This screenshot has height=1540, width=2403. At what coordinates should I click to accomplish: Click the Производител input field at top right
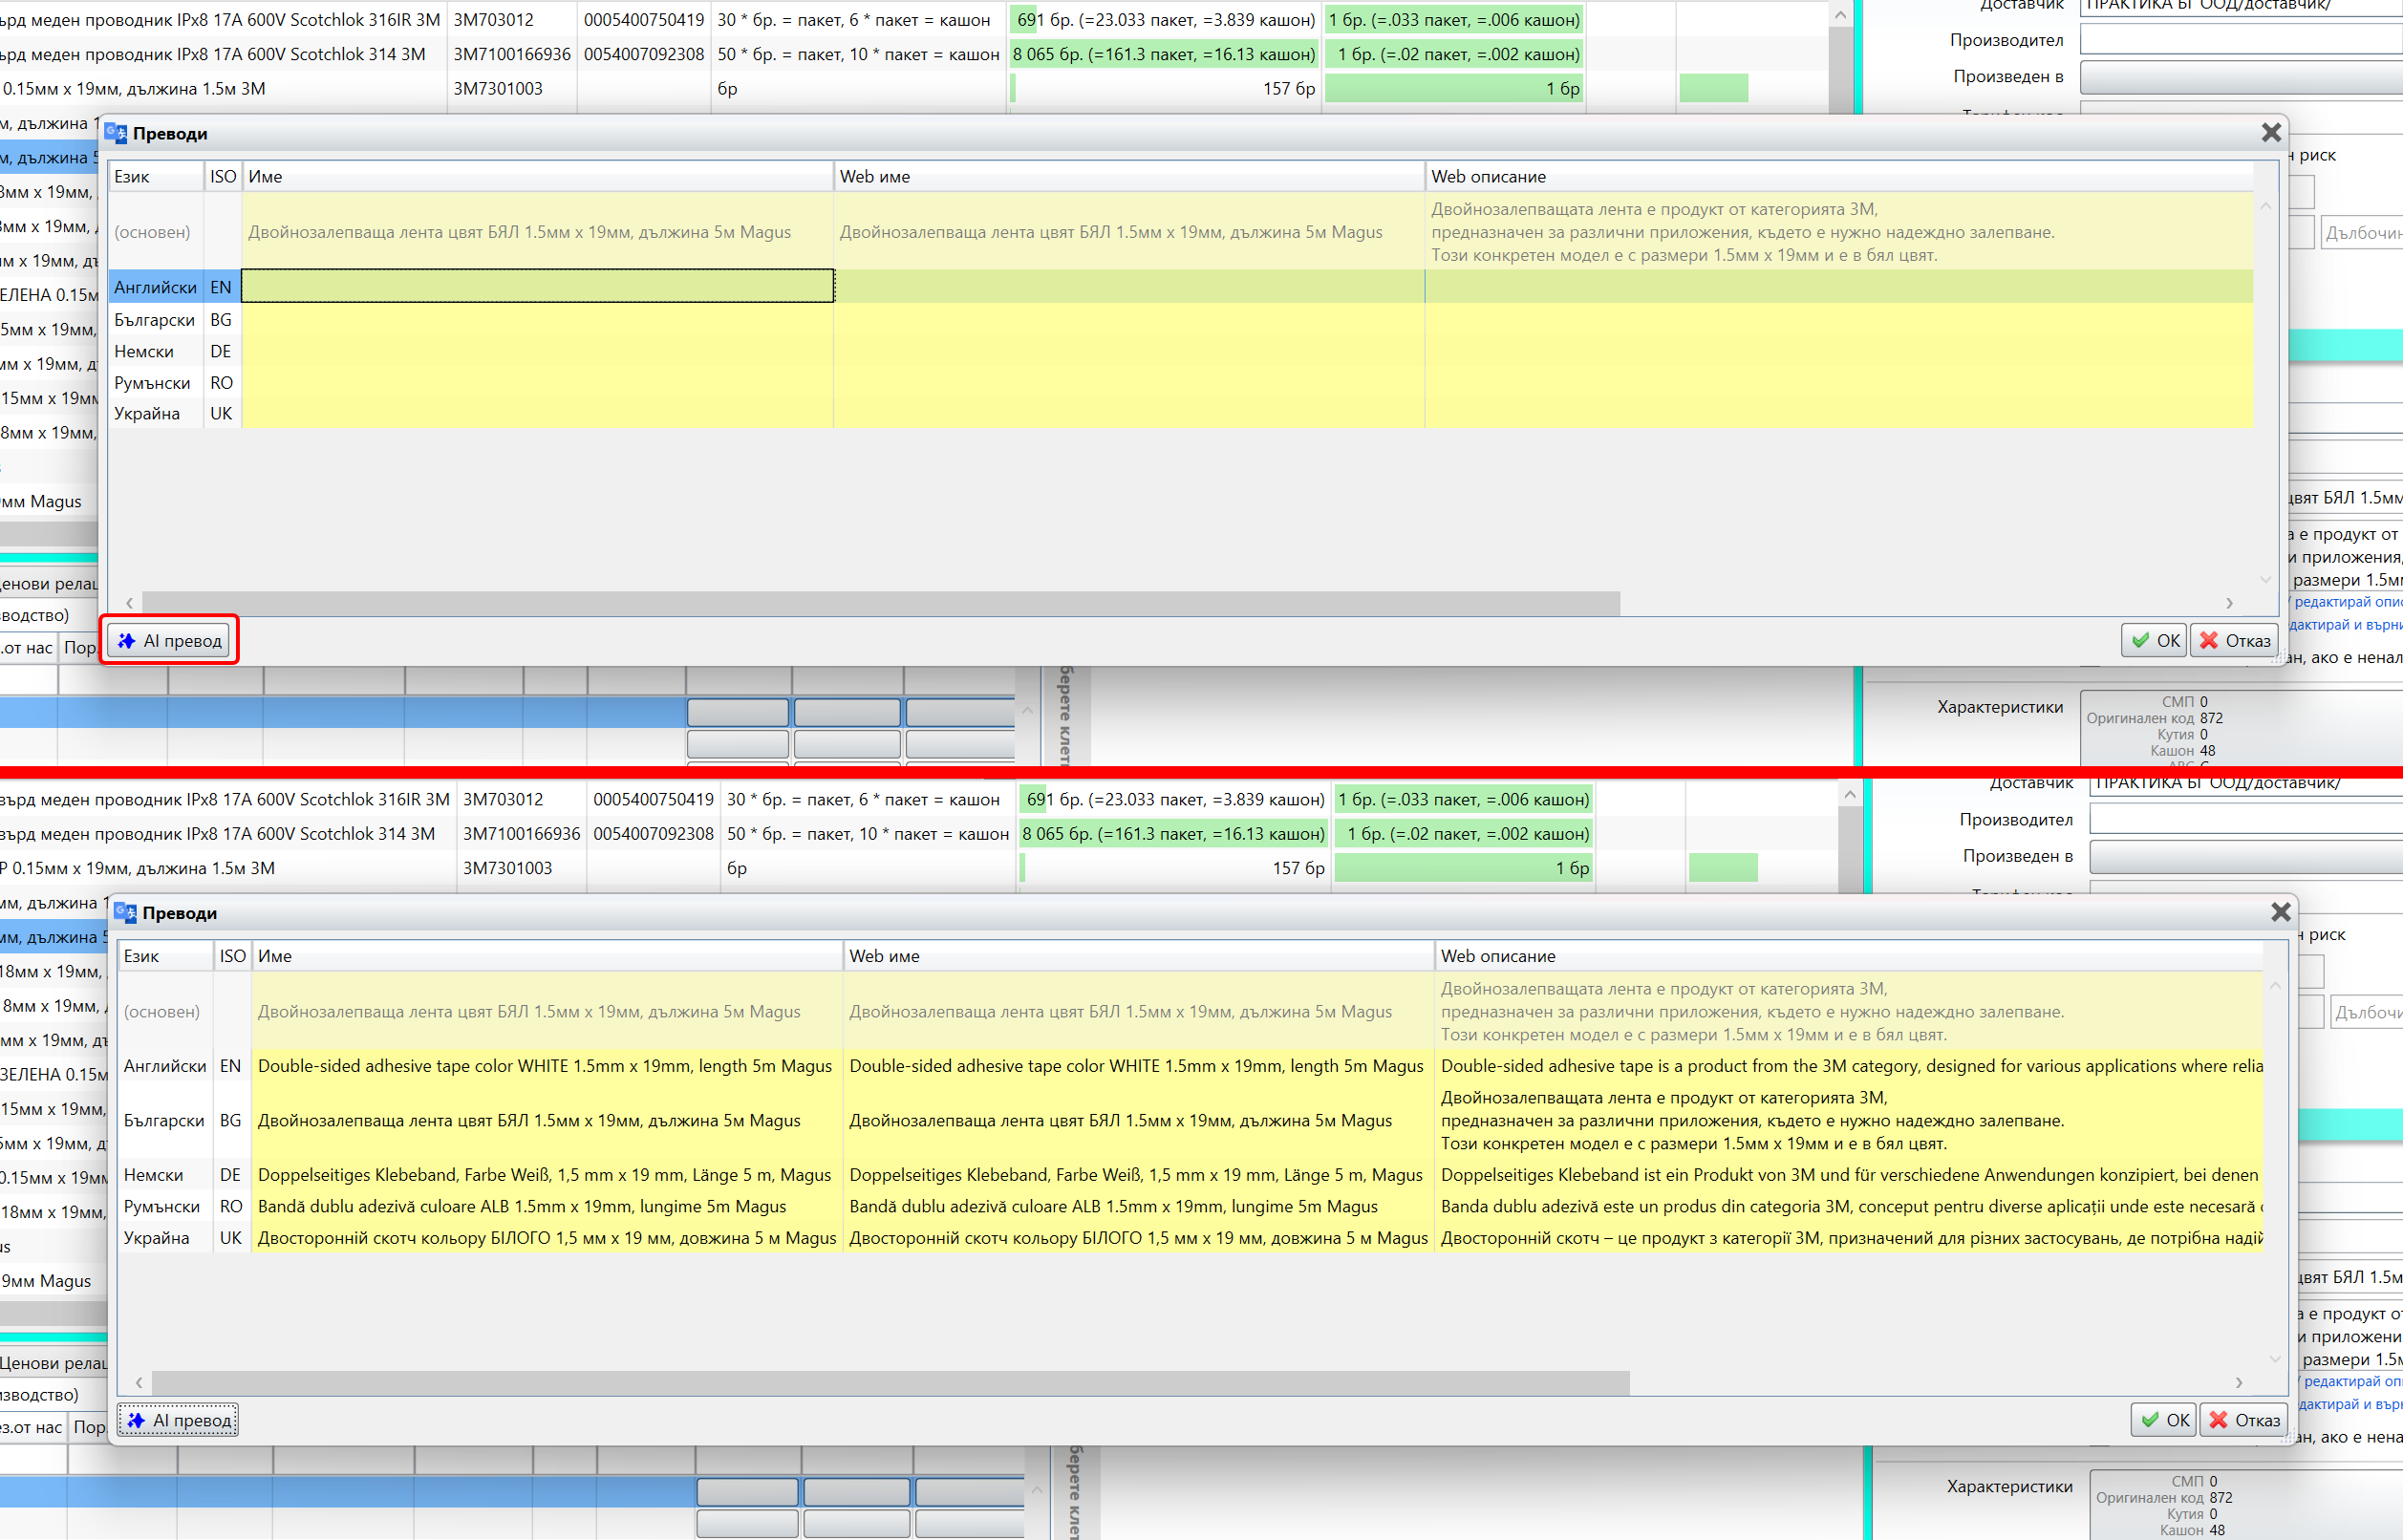coord(2240,40)
